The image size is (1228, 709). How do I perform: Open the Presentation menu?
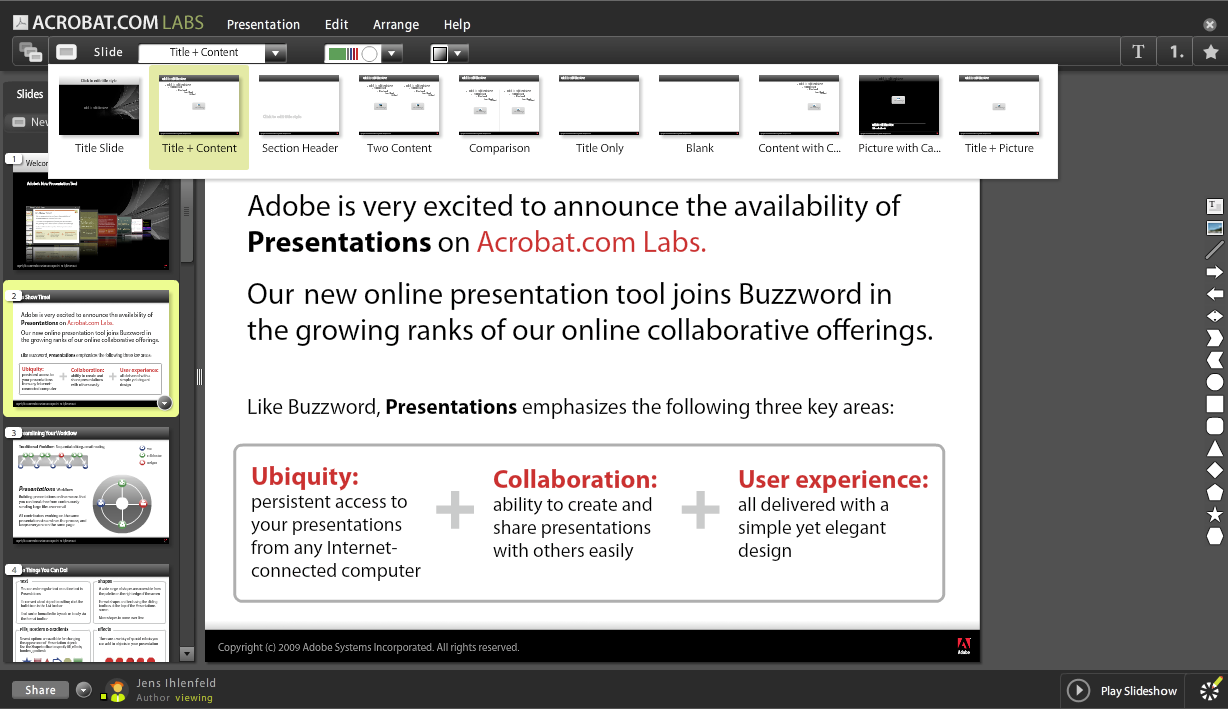263,23
